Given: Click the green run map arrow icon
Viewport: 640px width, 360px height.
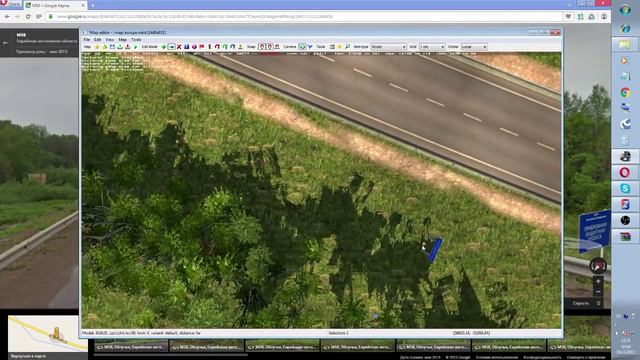Looking at the screenshot, I should [135, 47].
